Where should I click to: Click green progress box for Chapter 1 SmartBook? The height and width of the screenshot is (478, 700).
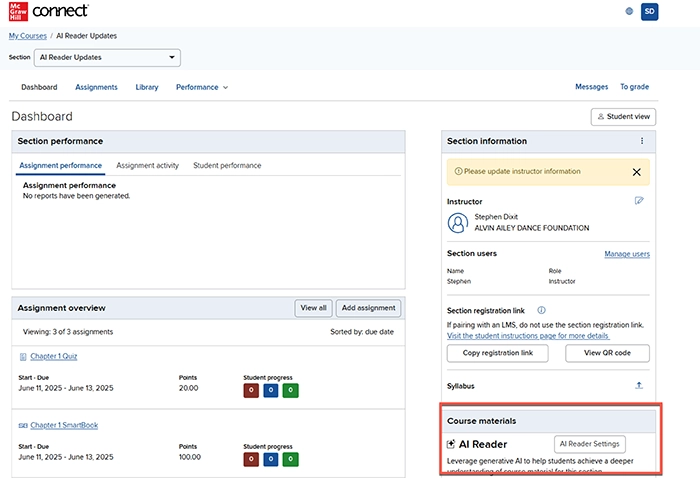click(291, 459)
